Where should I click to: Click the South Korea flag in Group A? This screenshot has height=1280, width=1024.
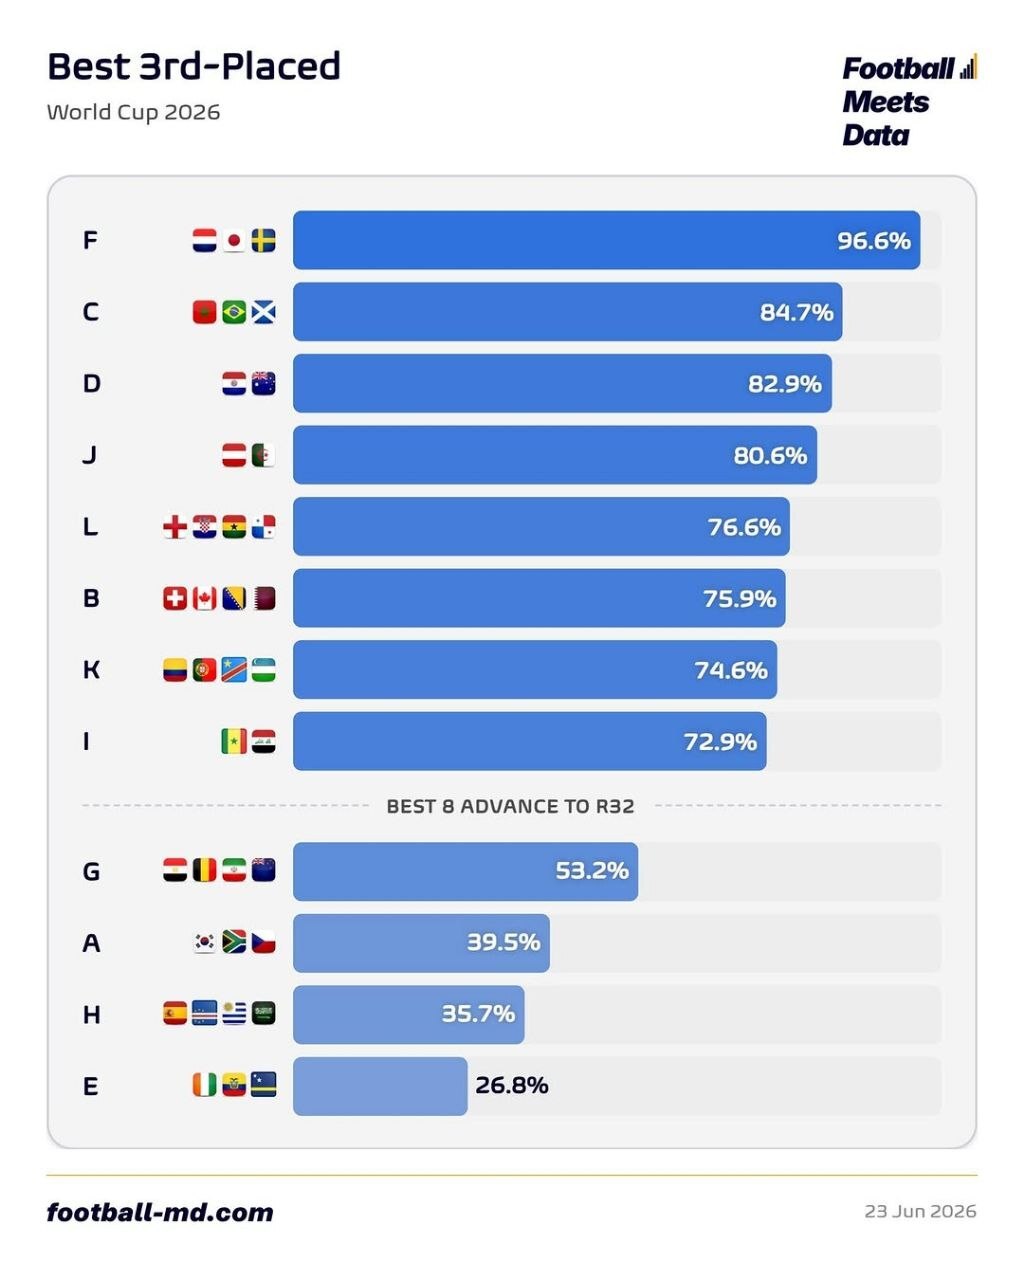[x=205, y=943]
